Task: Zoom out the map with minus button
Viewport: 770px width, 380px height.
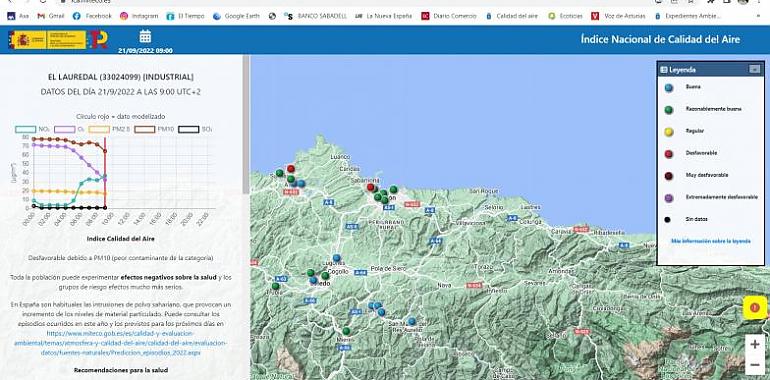Action: pyautogui.click(x=755, y=365)
